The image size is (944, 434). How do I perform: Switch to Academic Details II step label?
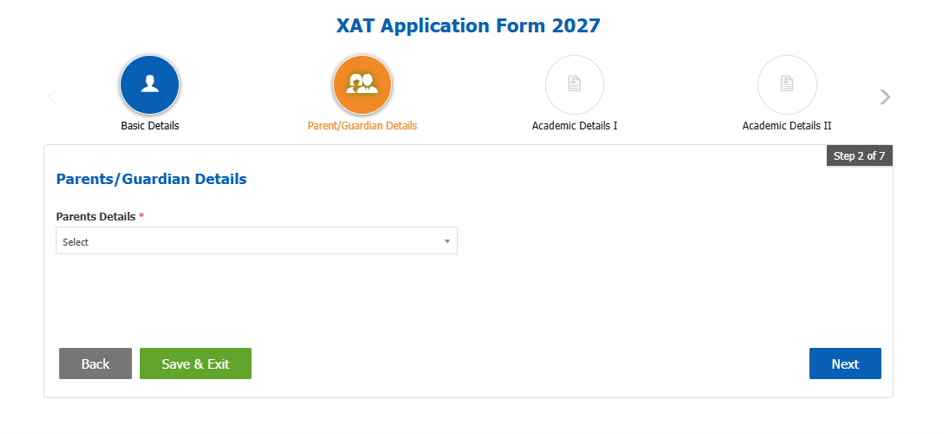pos(787,126)
